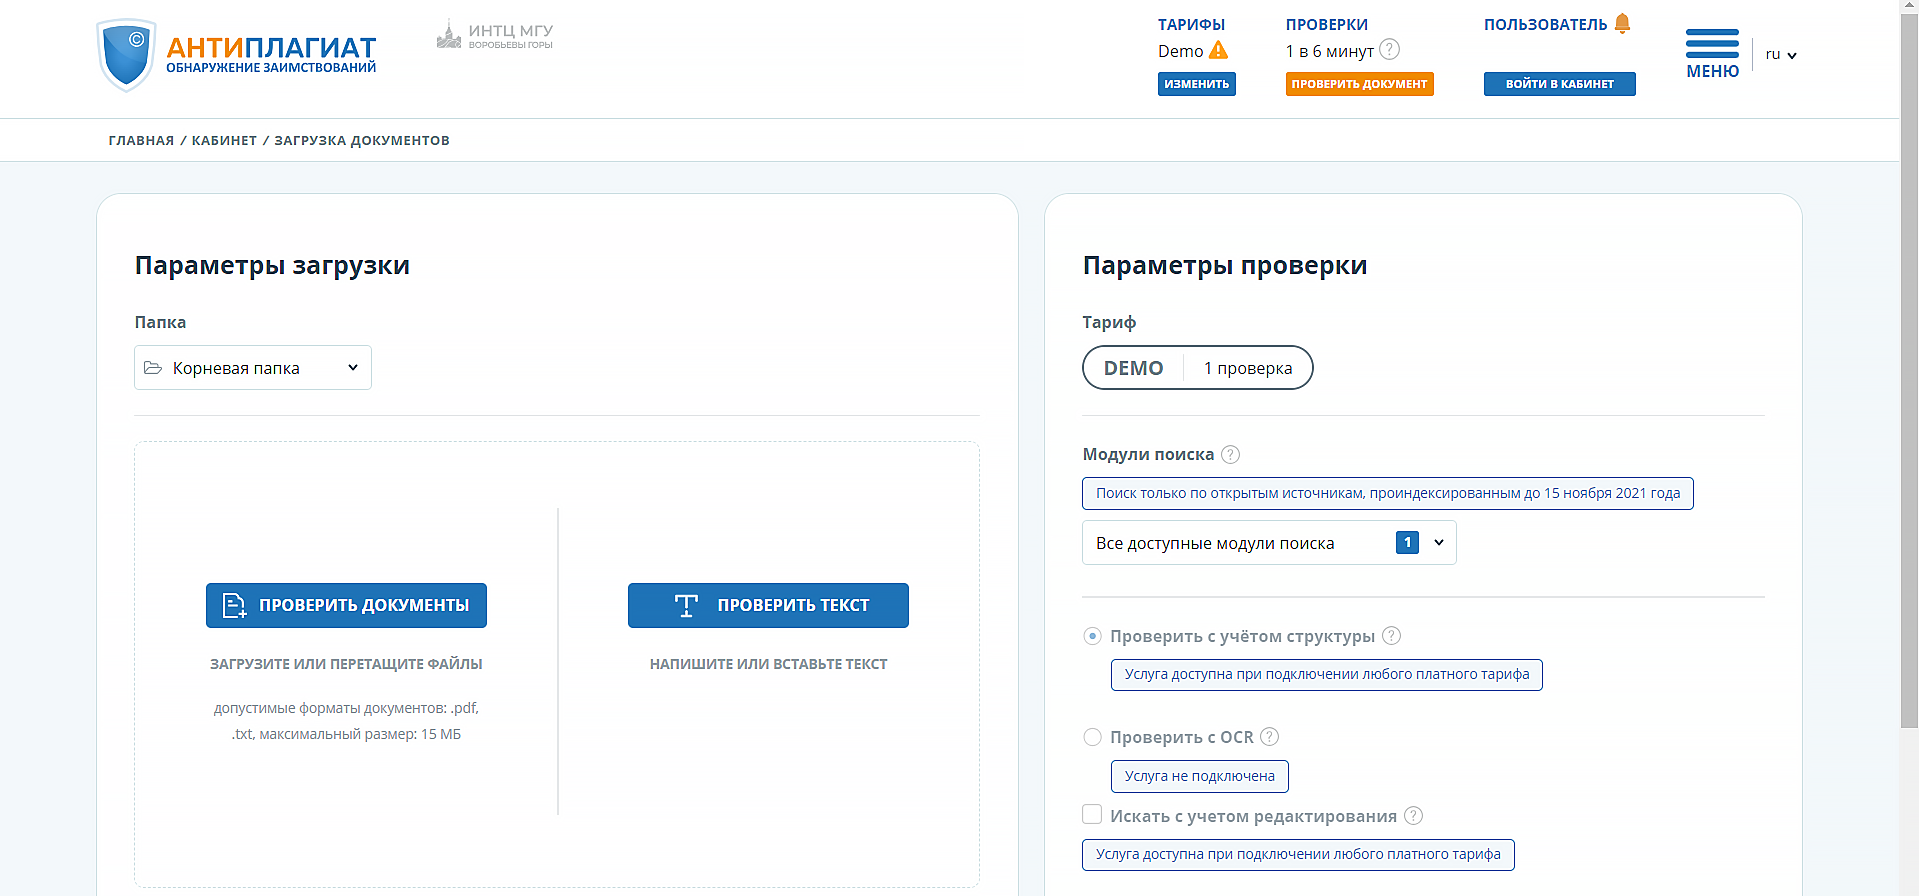Screen dimensions: 1919x896
Task: Click the ПРОВЕРИТЬ ТЕКСТ button
Action: [768, 605]
